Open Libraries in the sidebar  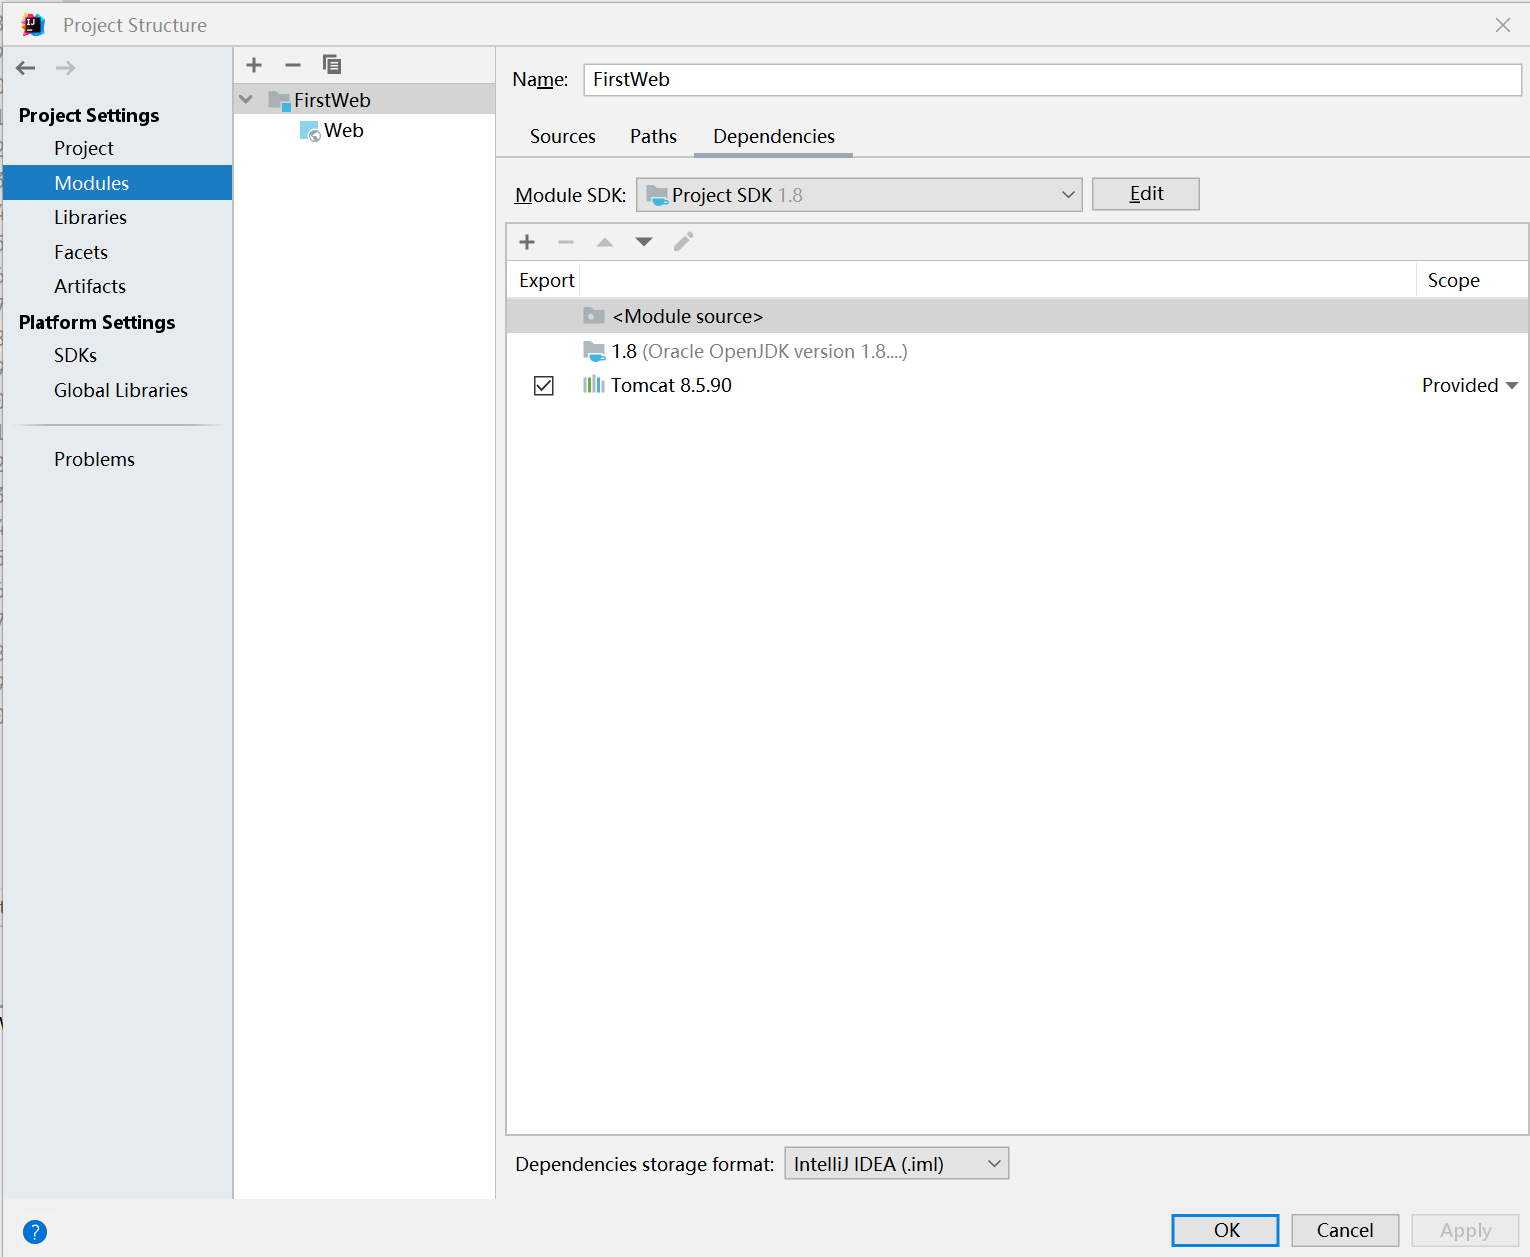[x=91, y=217]
